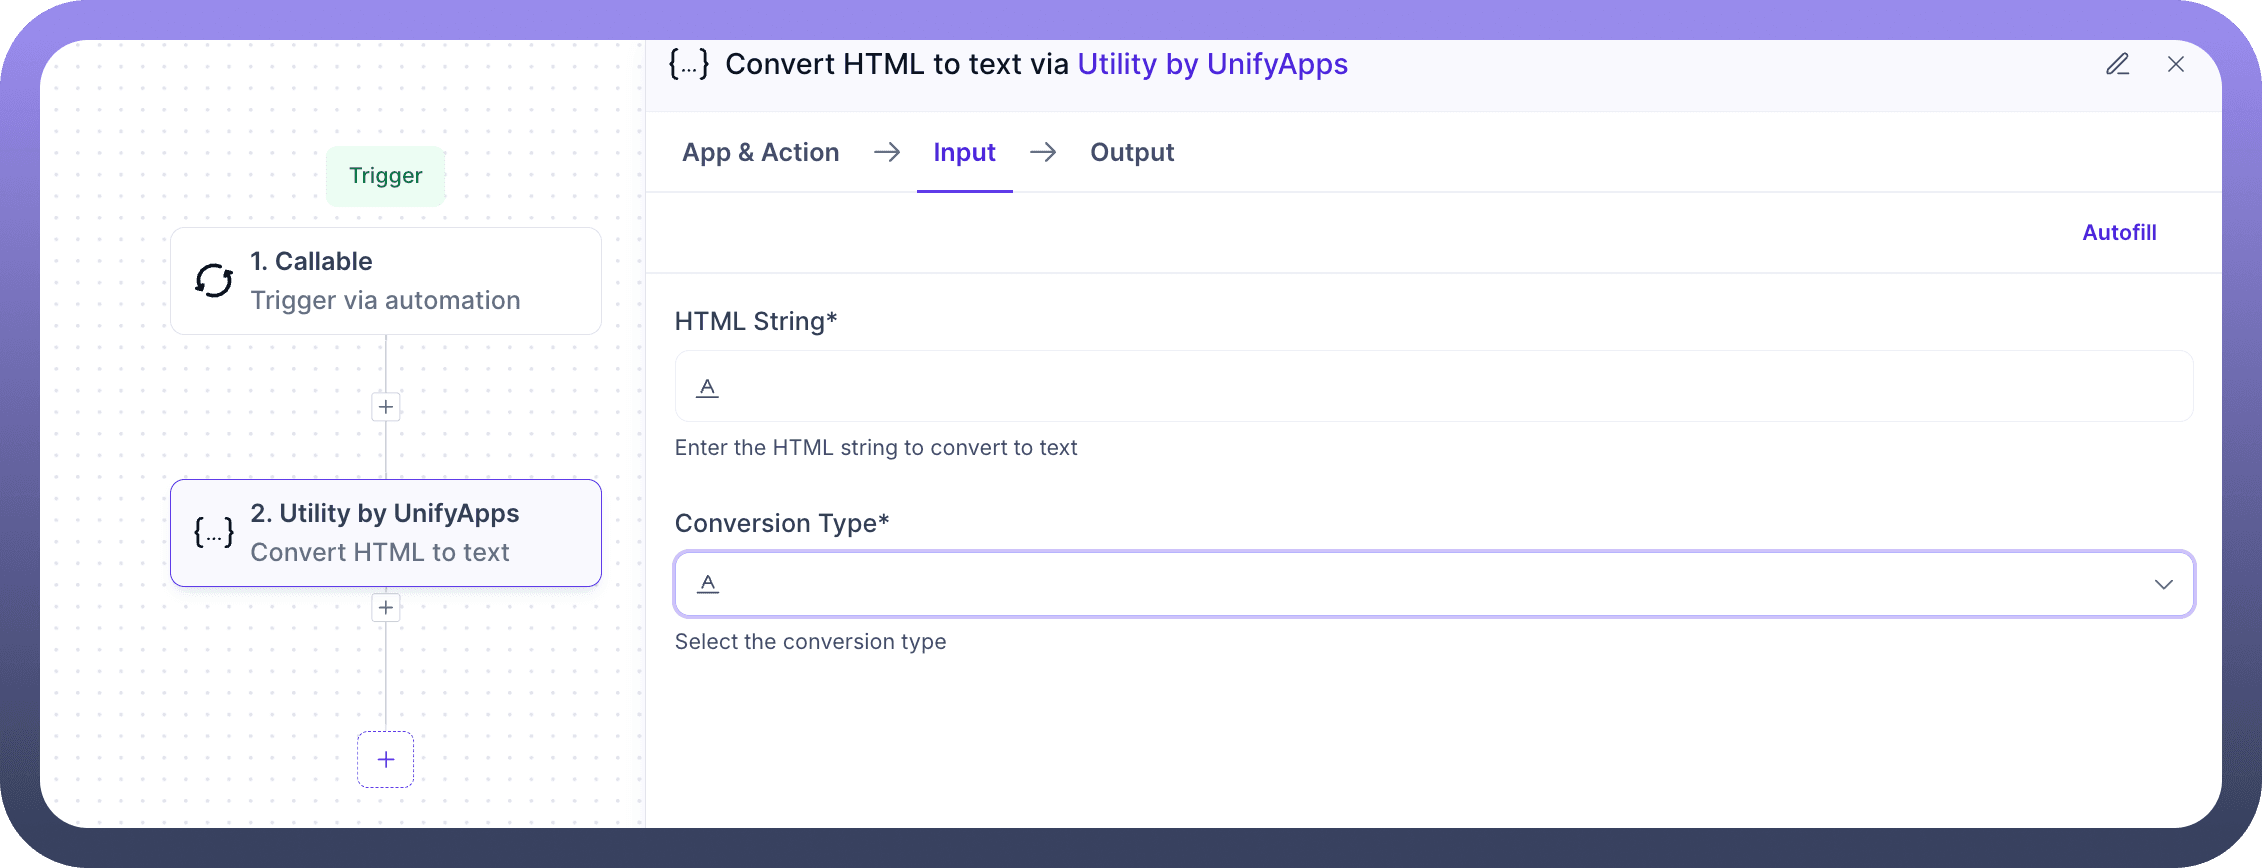Click plus icon below Utility step
Viewport: 2262px width, 868px height.
[386, 608]
